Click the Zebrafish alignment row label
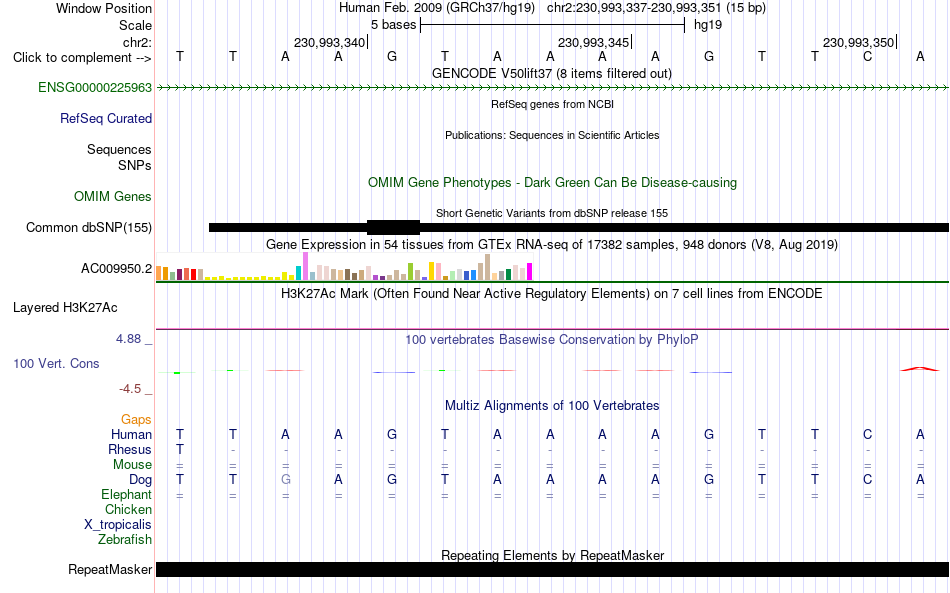 [125, 540]
